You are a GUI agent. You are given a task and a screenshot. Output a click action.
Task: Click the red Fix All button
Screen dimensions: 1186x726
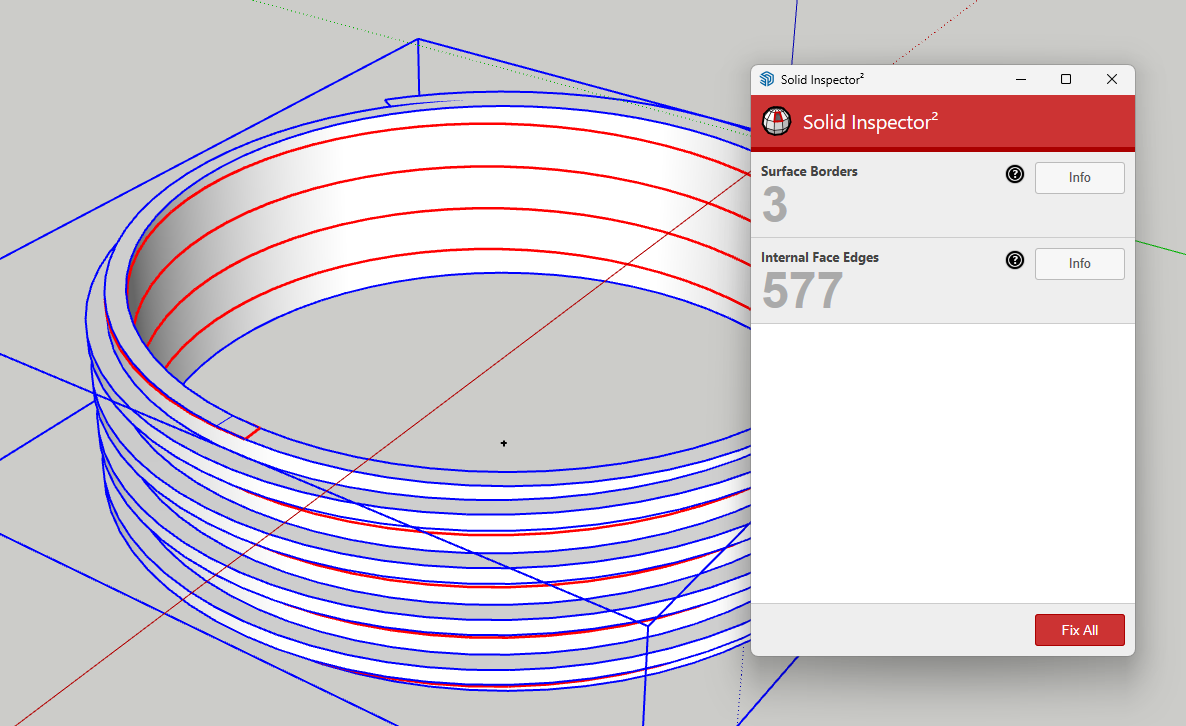pyautogui.click(x=1079, y=630)
